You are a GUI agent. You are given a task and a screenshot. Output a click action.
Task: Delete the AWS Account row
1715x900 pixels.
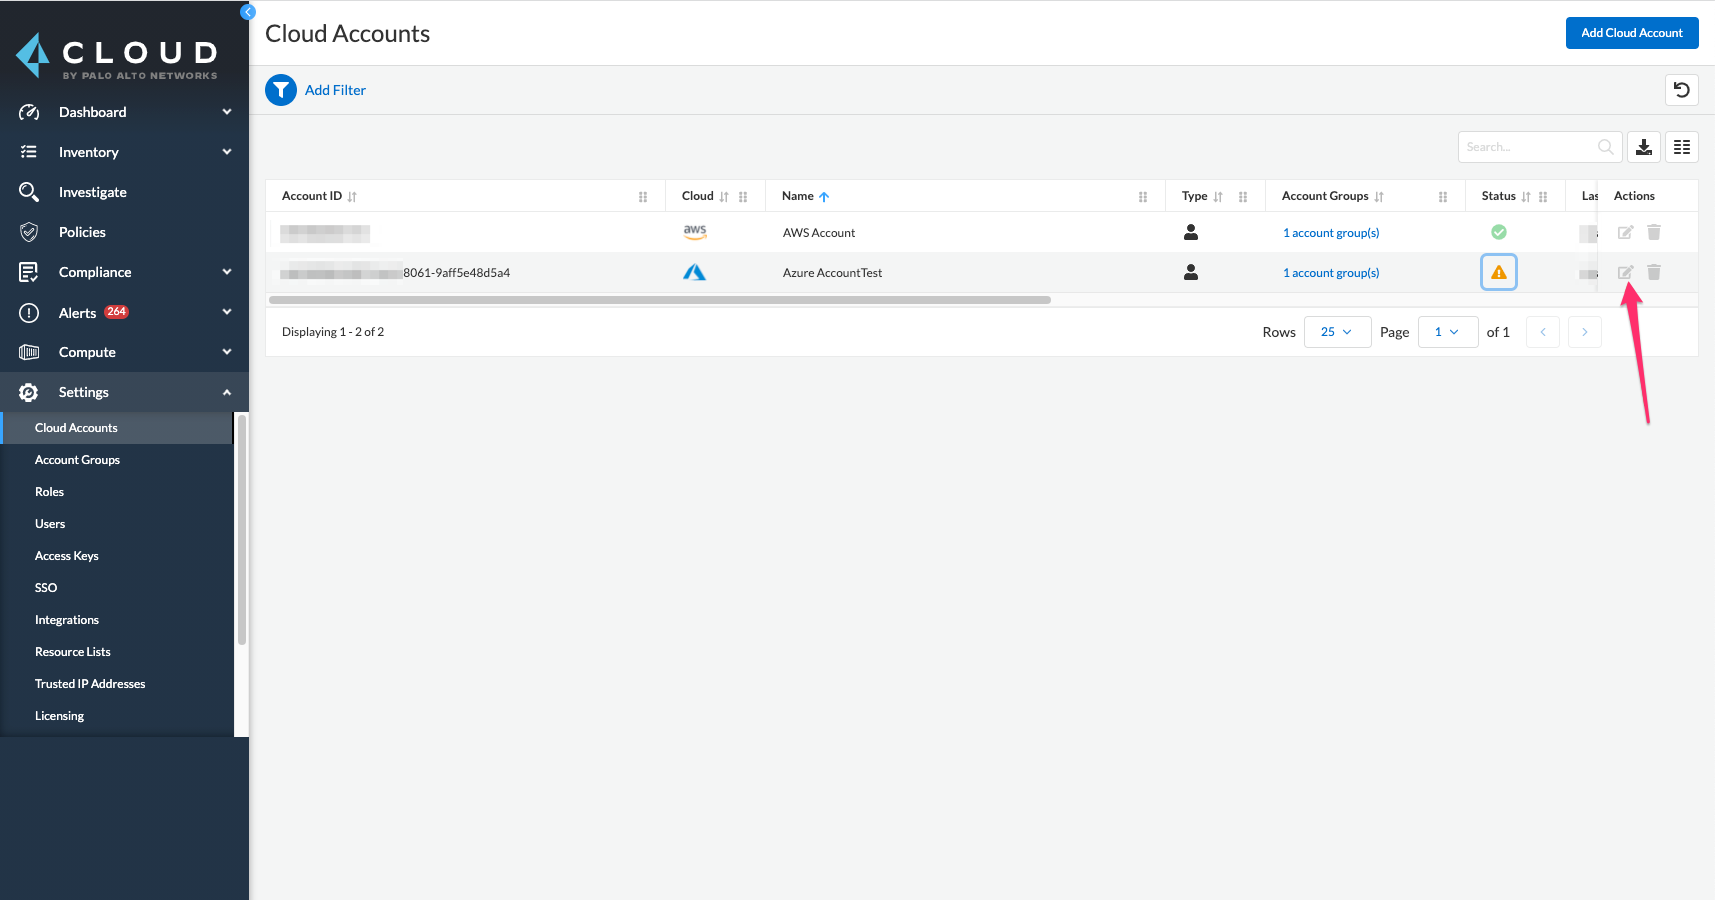(x=1654, y=232)
